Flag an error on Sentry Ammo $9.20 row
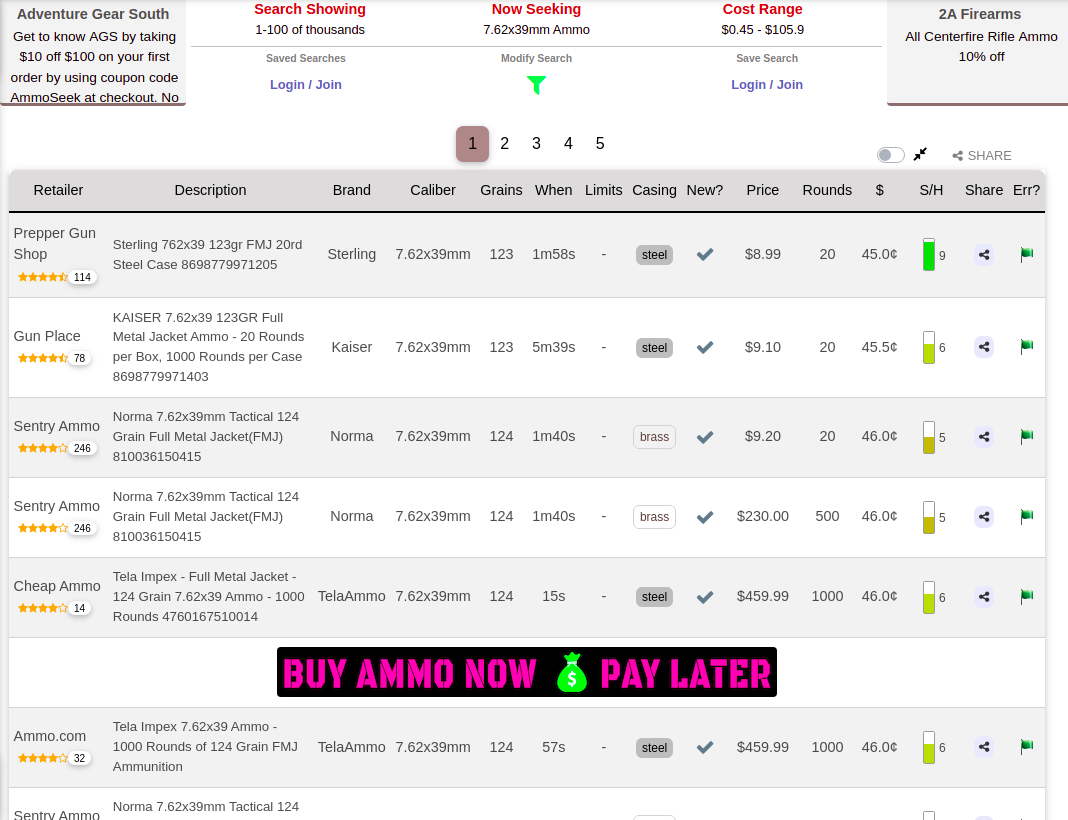 [1026, 437]
